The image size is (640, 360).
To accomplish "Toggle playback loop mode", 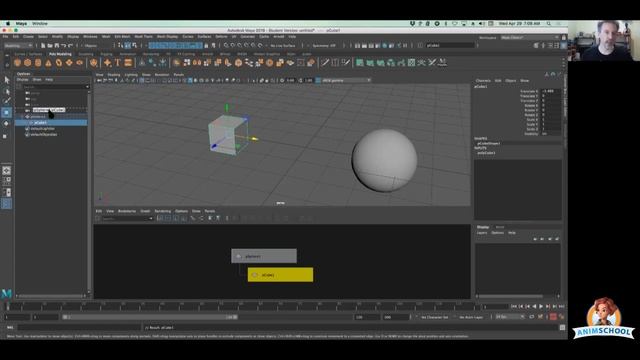I will pyautogui.click(x=532, y=317).
